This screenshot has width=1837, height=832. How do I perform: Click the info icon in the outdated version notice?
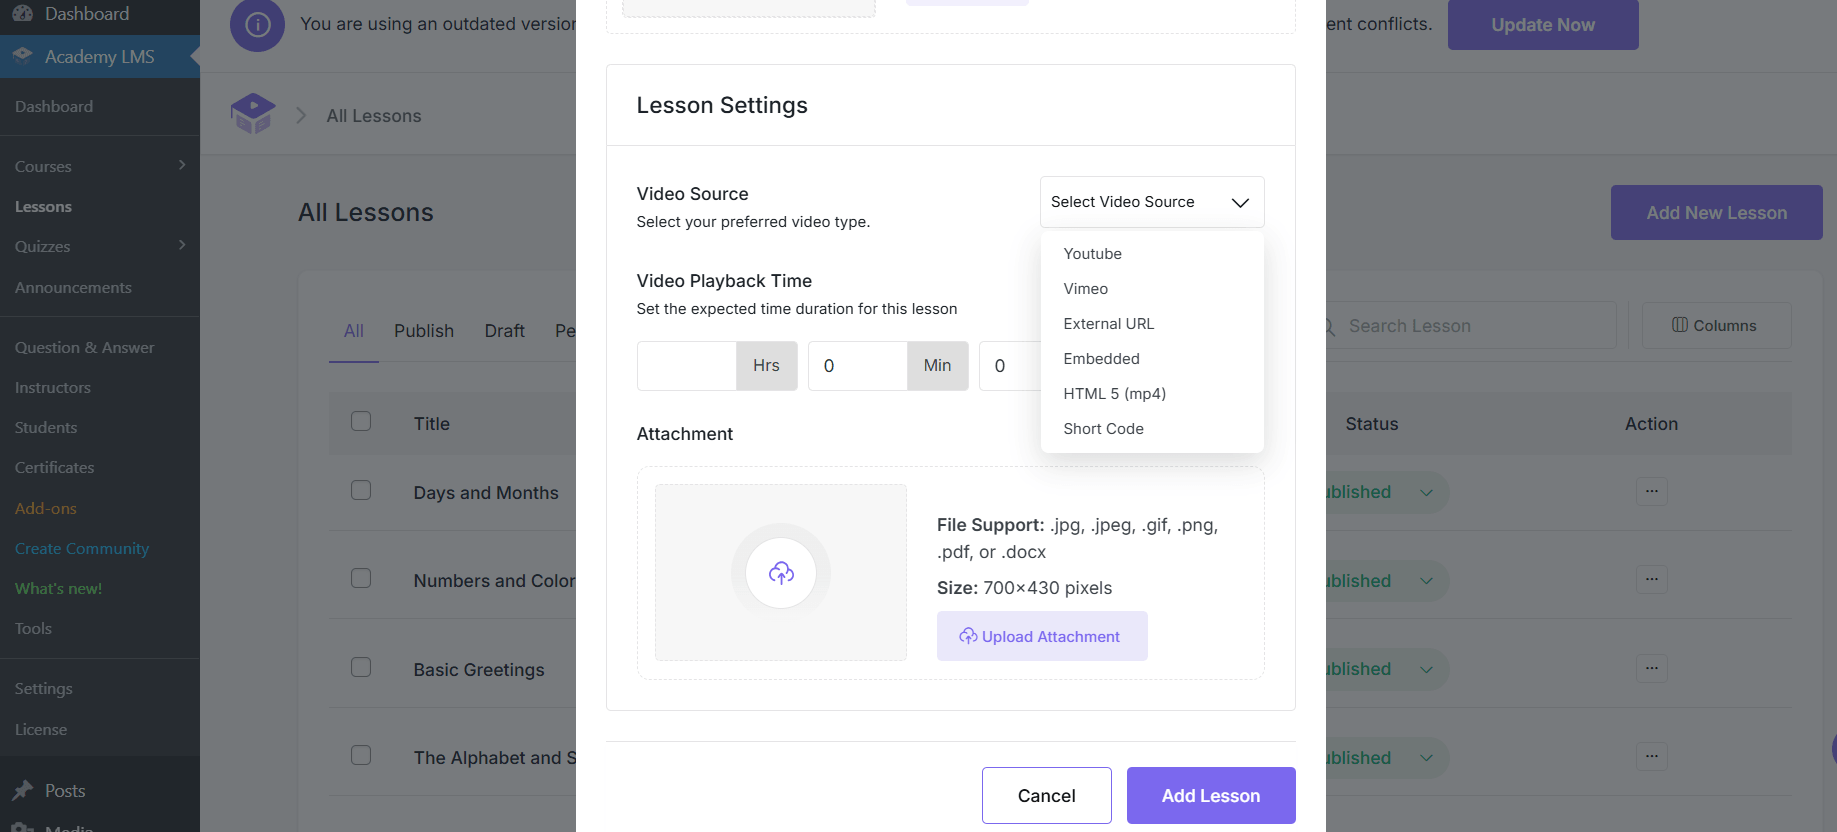click(258, 24)
